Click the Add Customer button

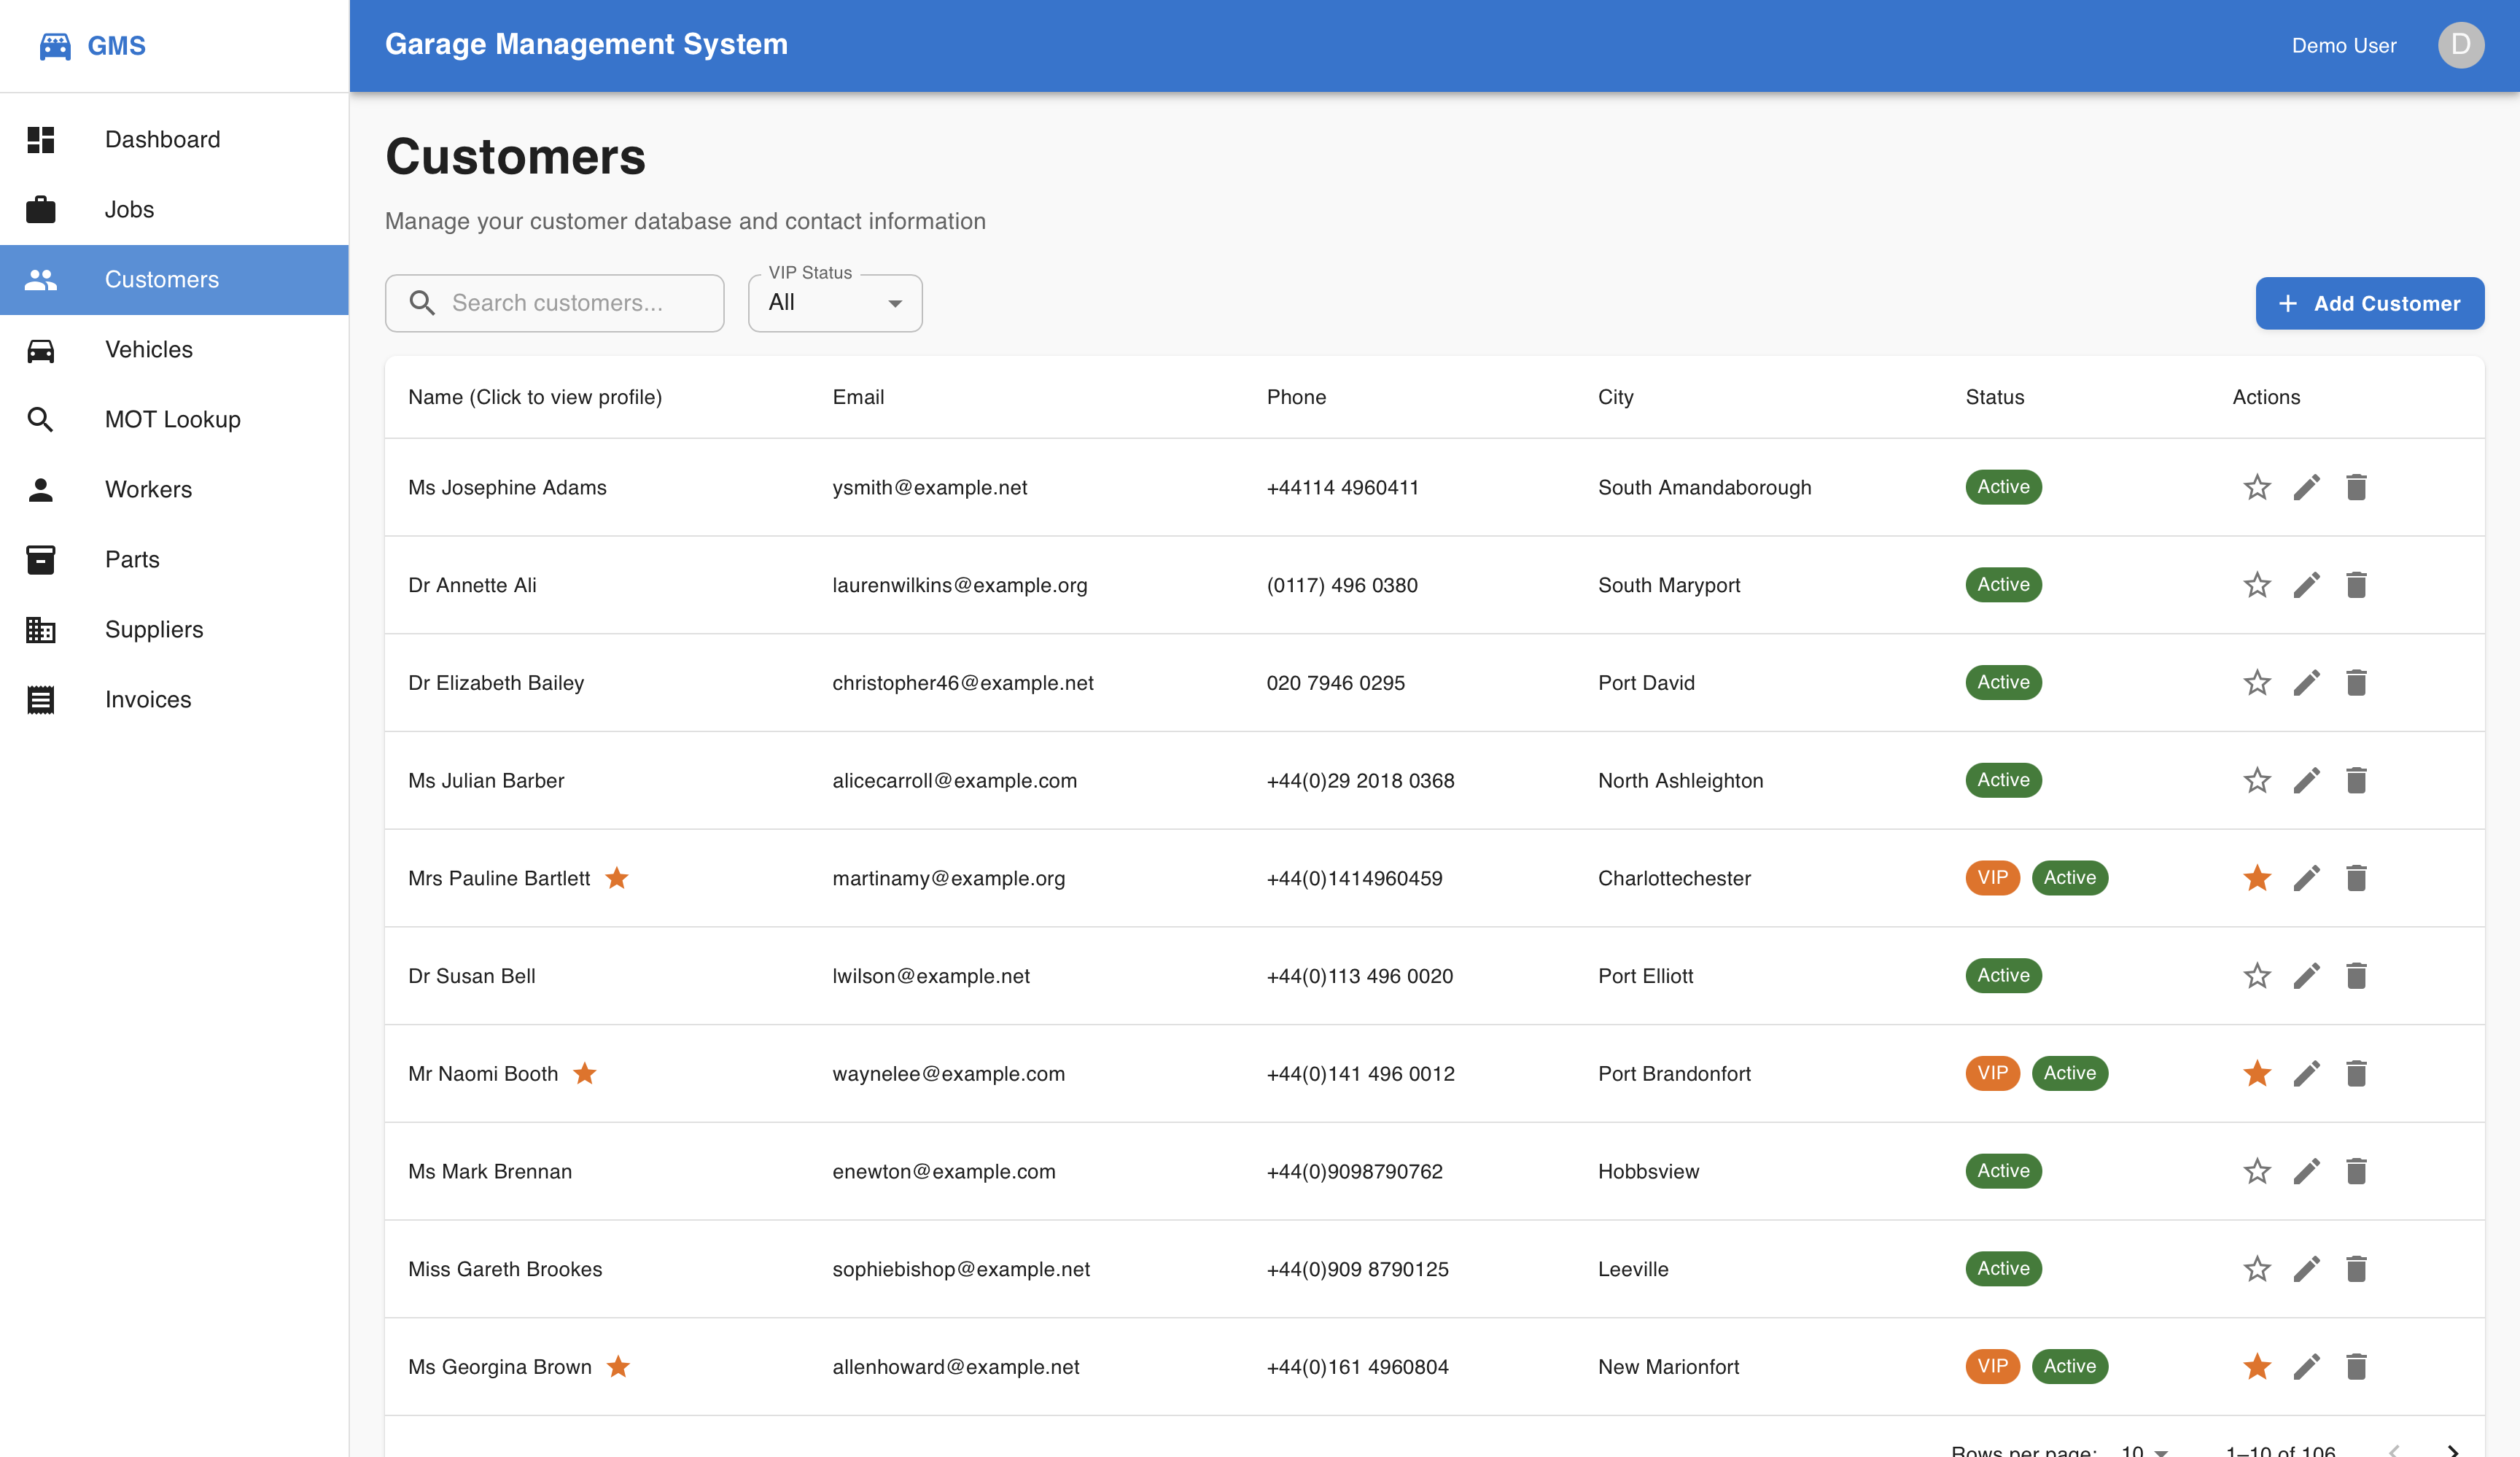(x=2369, y=303)
